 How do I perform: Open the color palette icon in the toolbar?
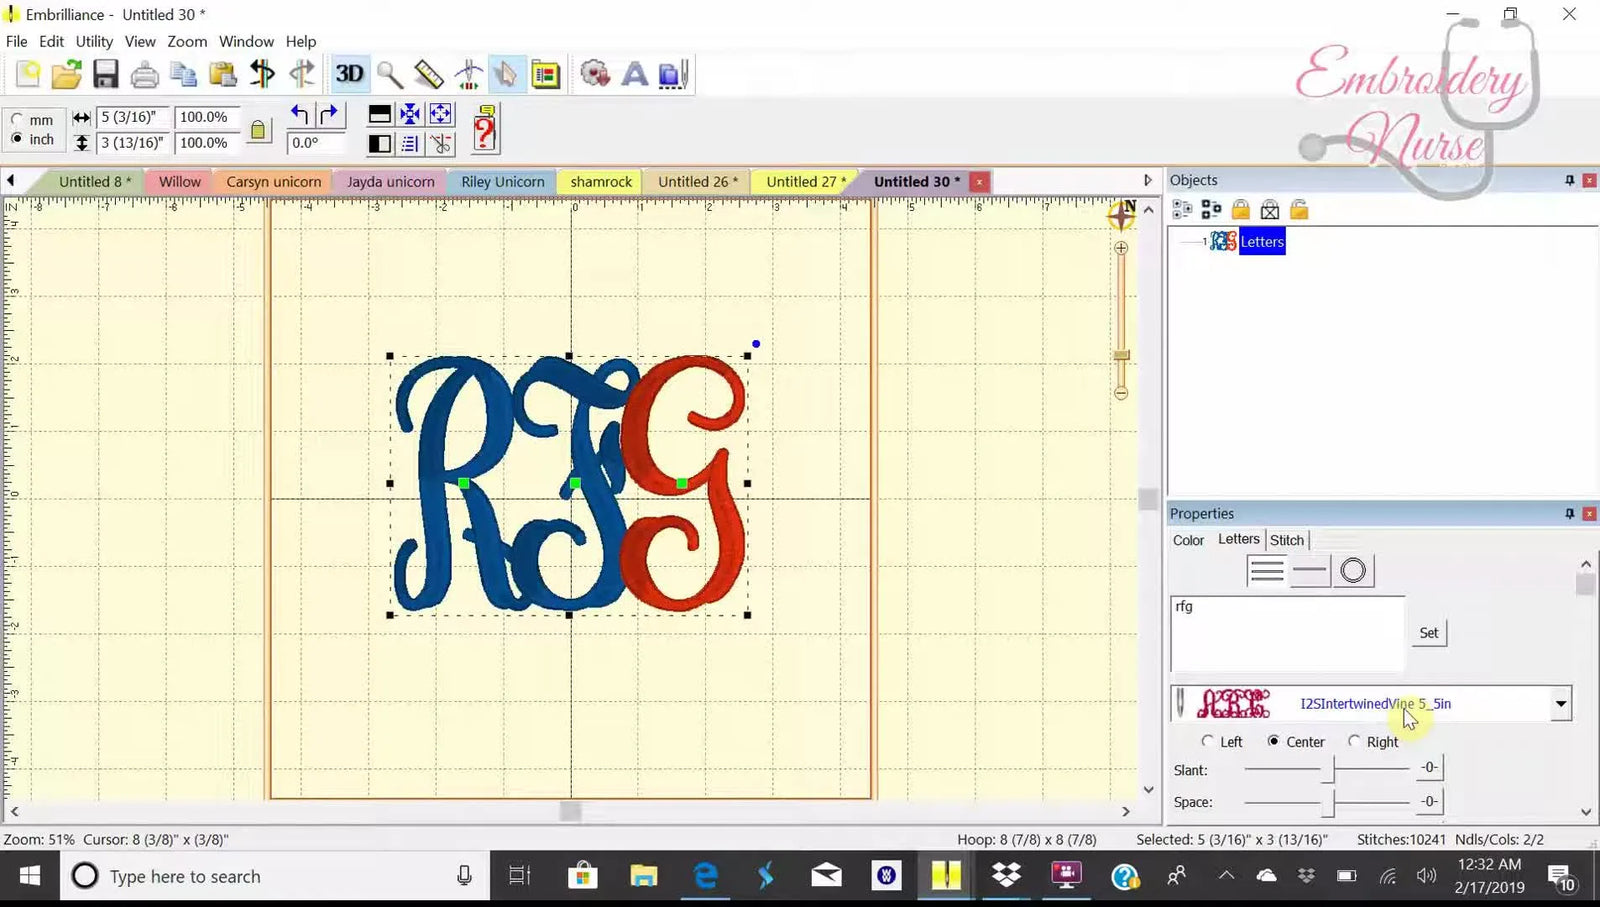545,74
